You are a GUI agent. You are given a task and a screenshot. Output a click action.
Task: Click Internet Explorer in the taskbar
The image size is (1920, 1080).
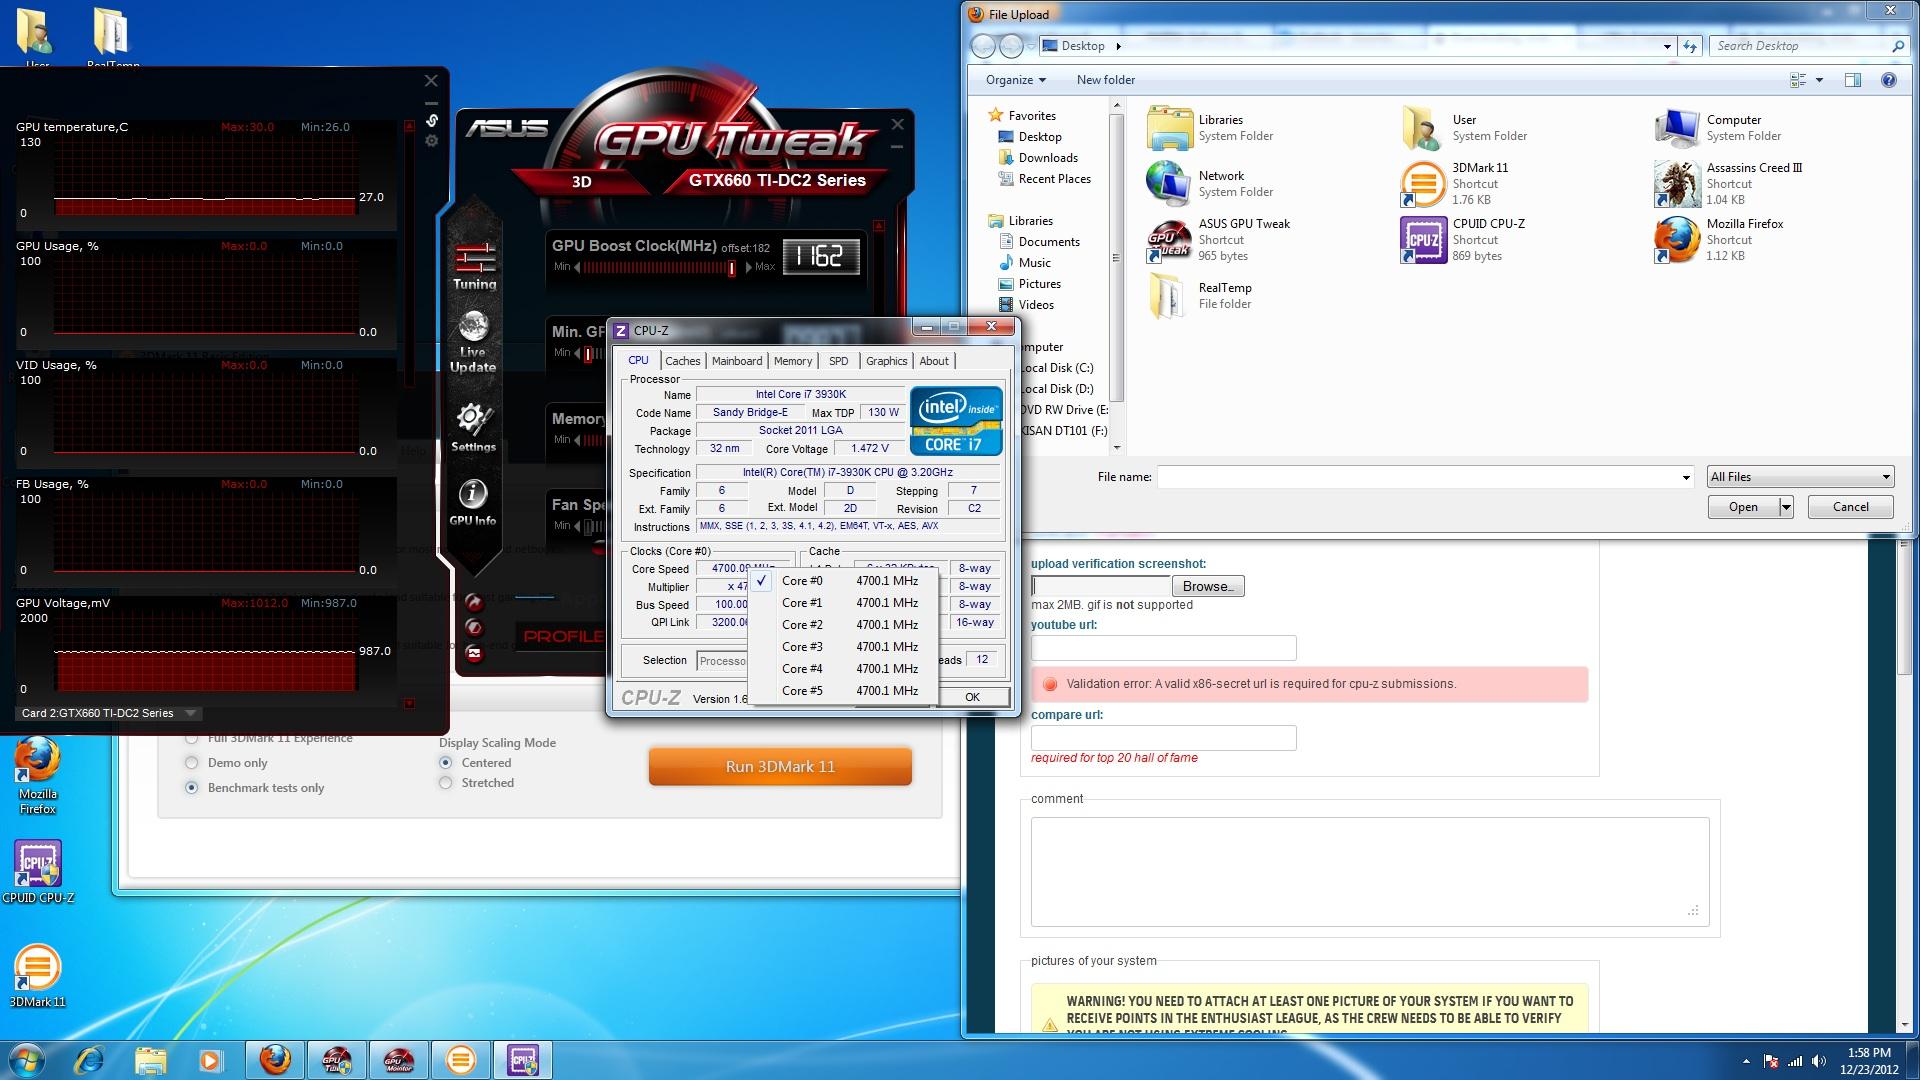[90, 1060]
